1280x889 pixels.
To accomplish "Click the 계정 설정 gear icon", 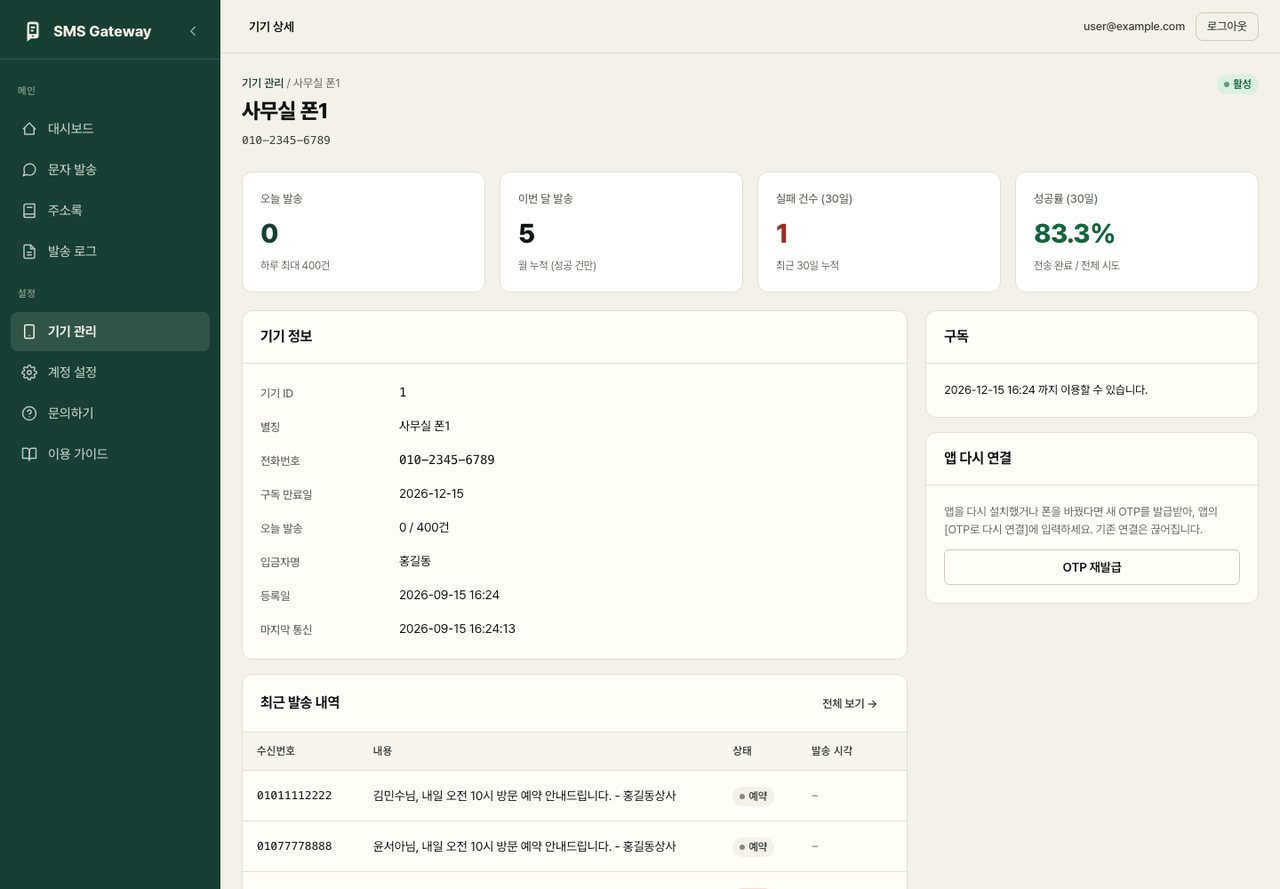I will point(29,373).
